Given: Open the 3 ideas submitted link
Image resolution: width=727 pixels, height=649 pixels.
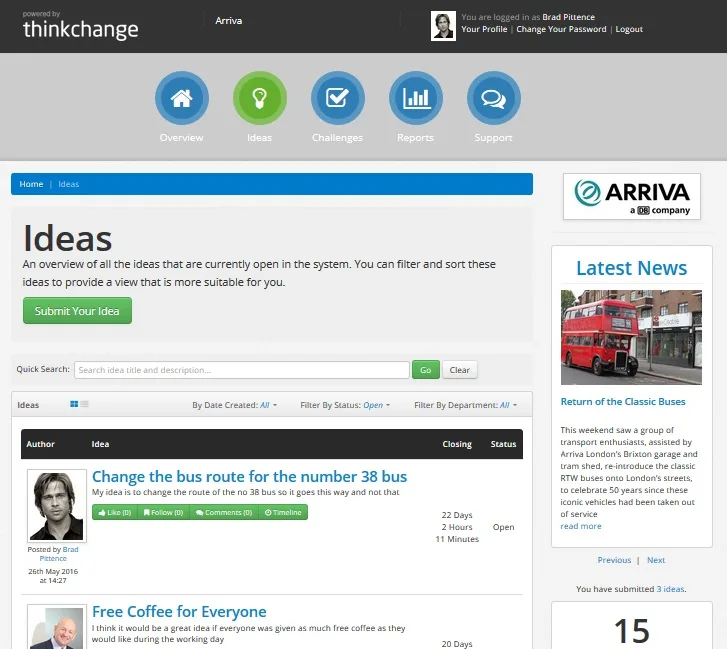Looking at the screenshot, I should pyautogui.click(x=670, y=589).
